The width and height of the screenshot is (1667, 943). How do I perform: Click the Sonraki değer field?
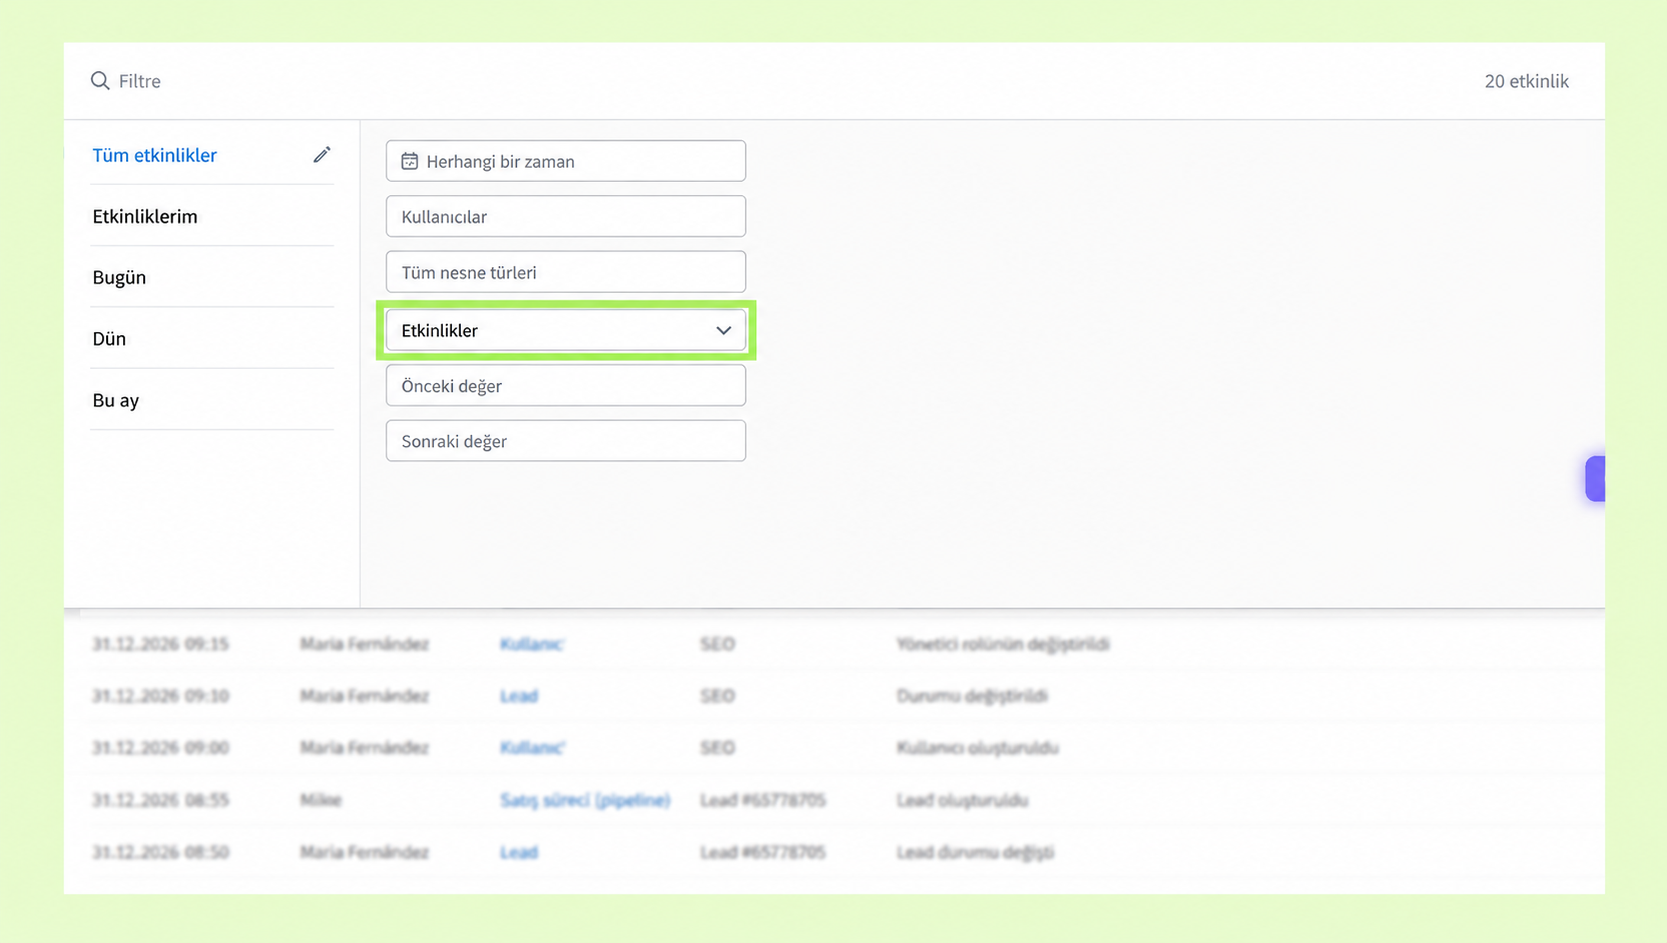pyautogui.click(x=566, y=441)
